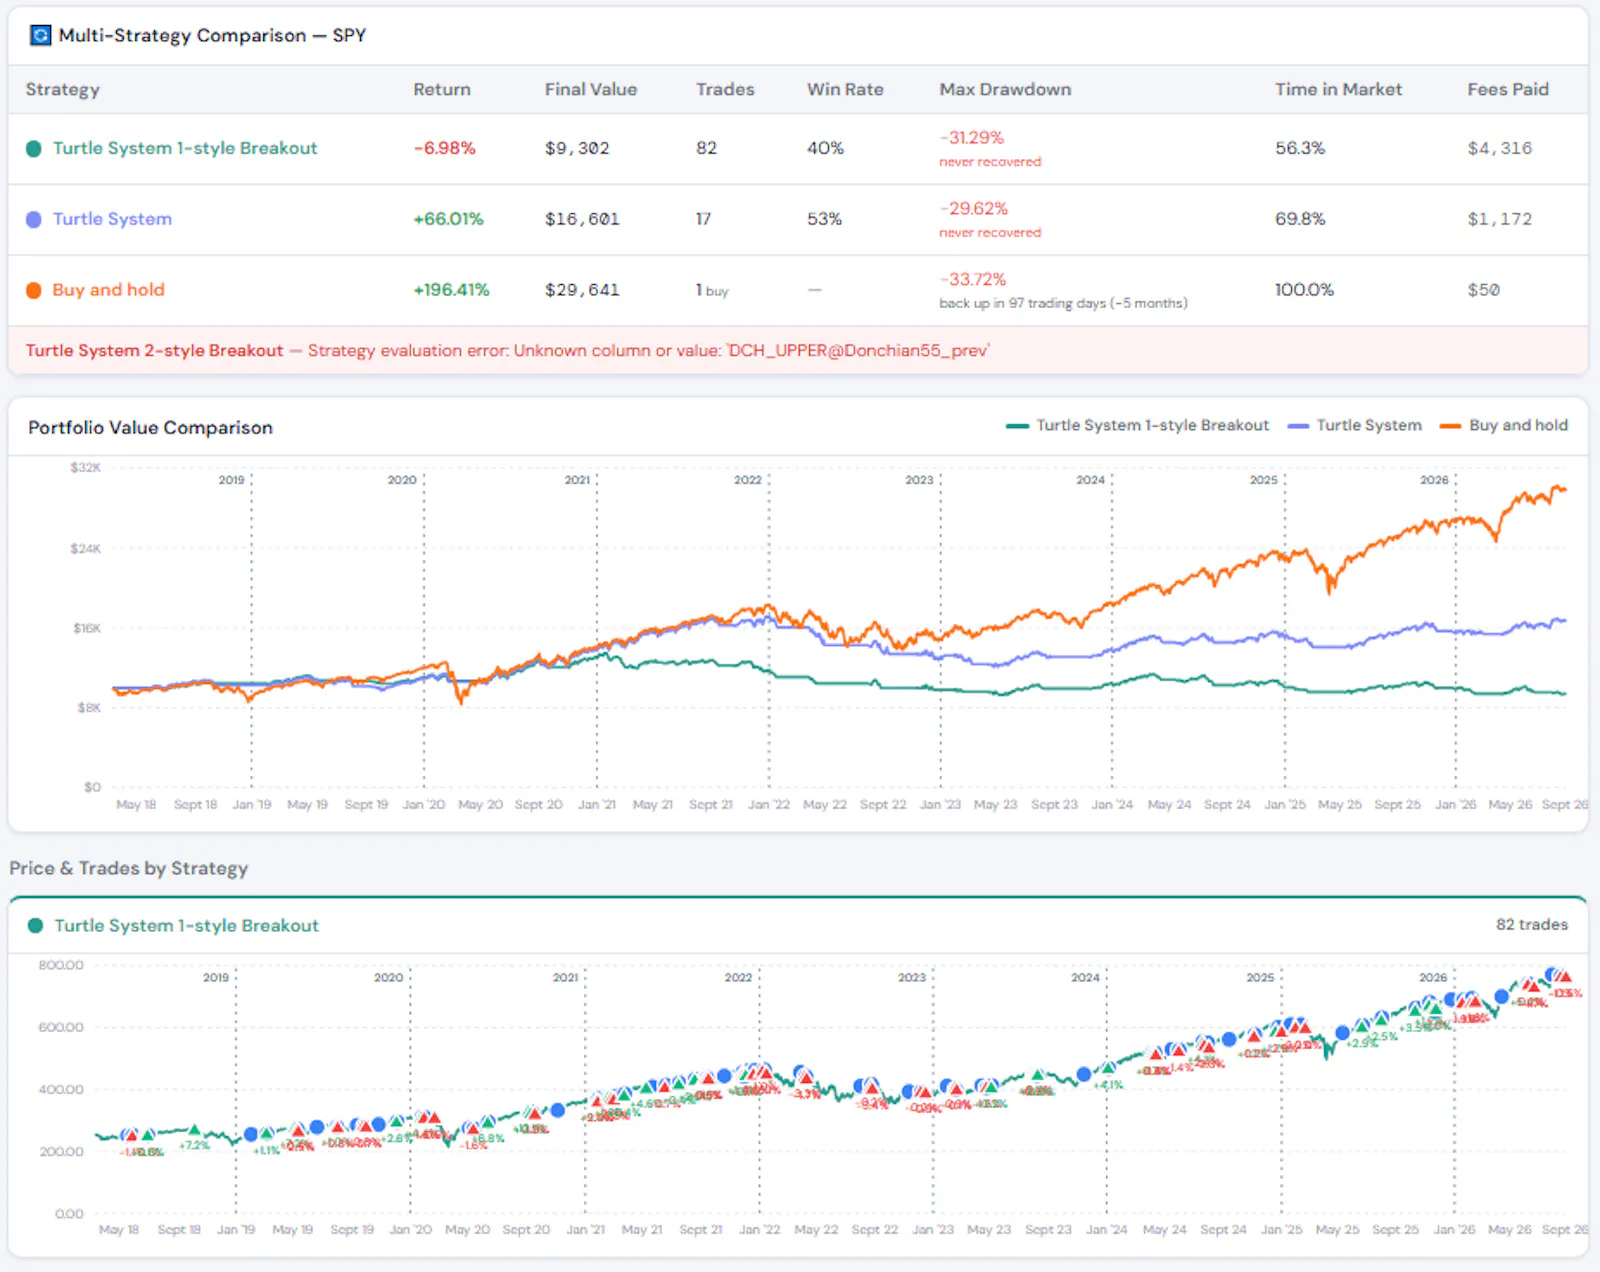The width and height of the screenshot is (1600, 1272).
Task: Toggle Buy and hold legend in portfolio chart
Action: [x=1504, y=426]
